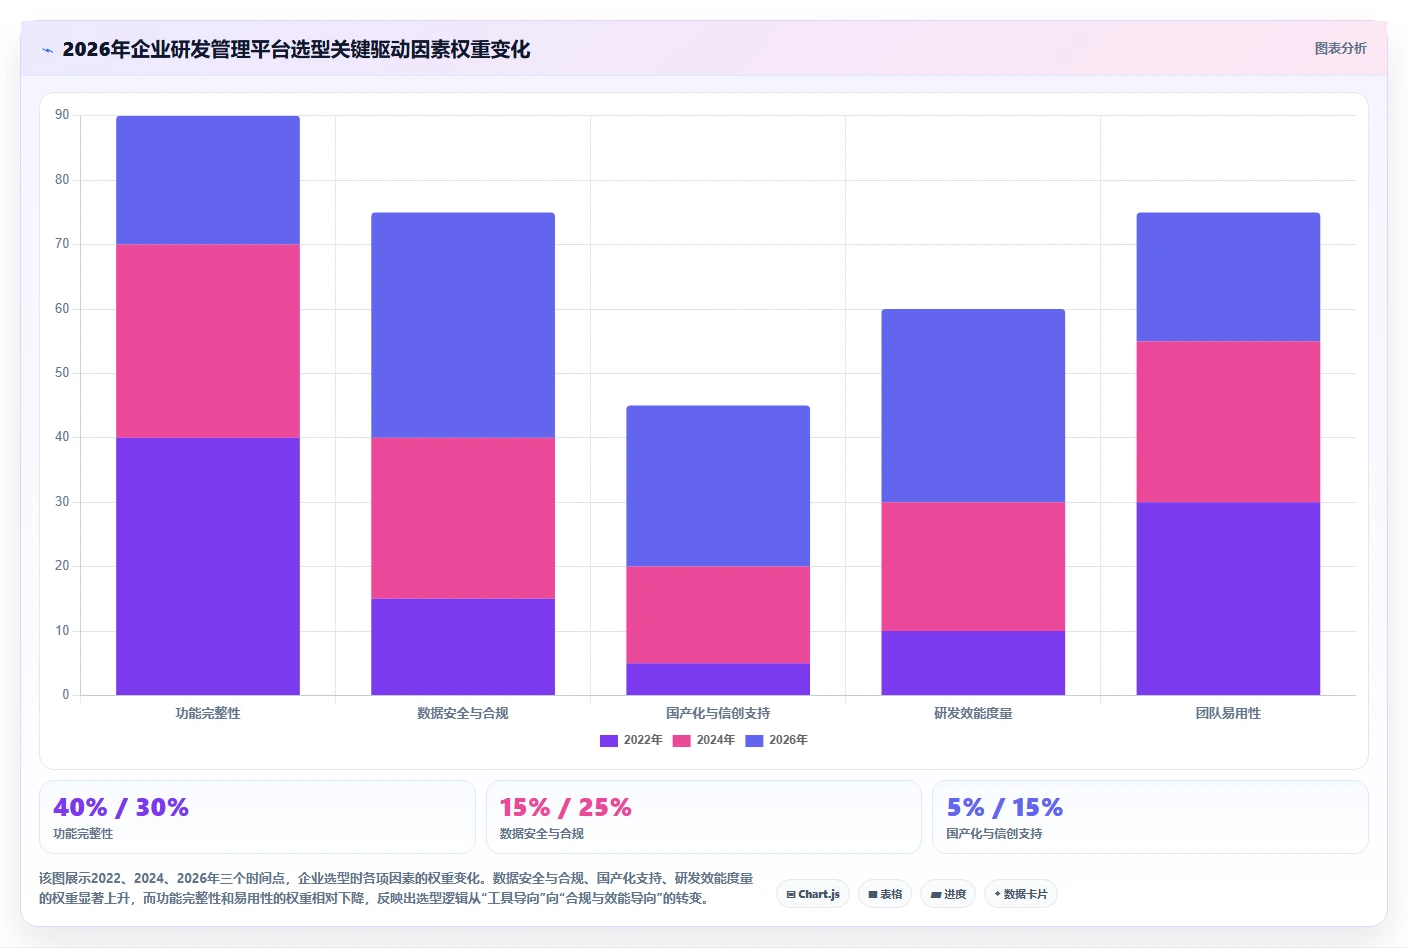Click the 表格 tag
Viewport: 1408px width, 948px height.
(x=885, y=894)
